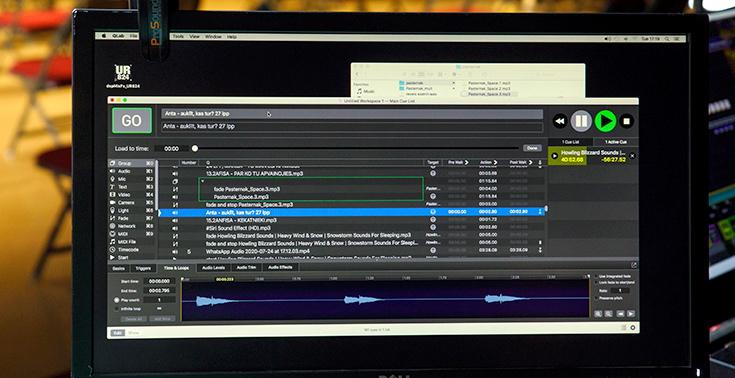Image resolution: width=735 pixels, height=378 pixels.
Task: Switch to the Audio Levels tab
Action: click(x=213, y=268)
